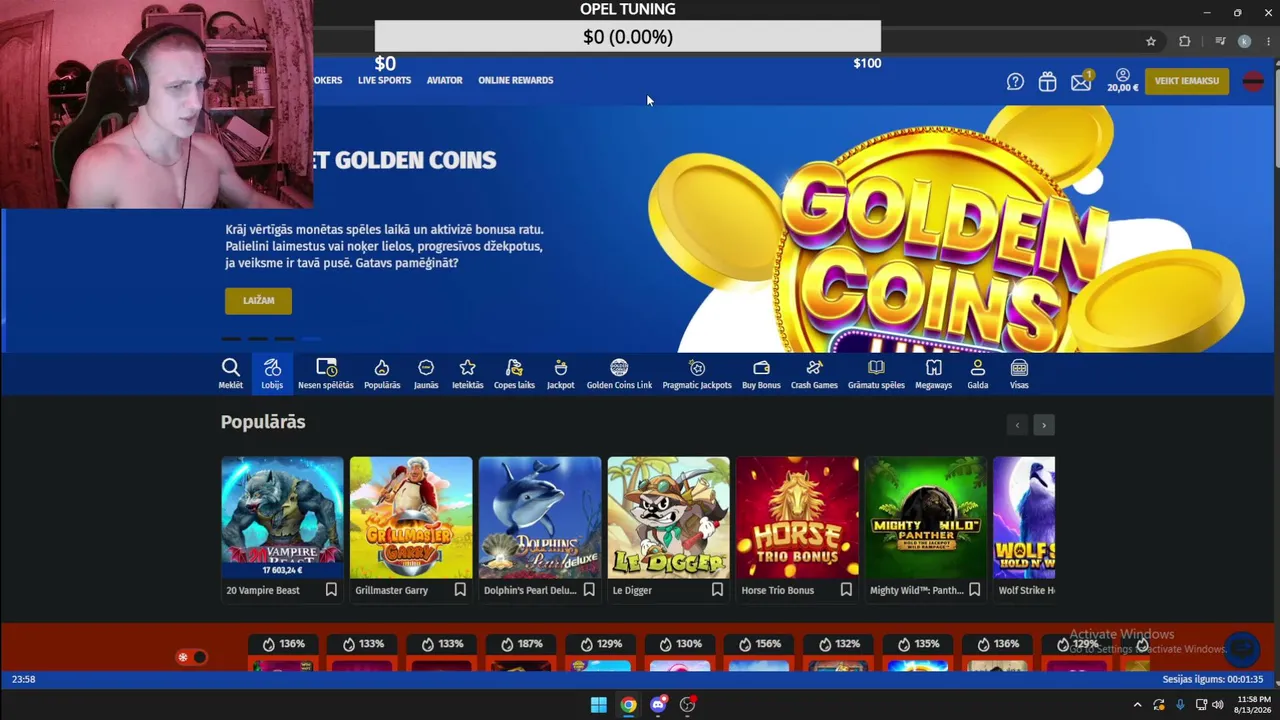Open the system volume icon
The height and width of the screenshot is (720, 1280).
tap(1218, 705)
